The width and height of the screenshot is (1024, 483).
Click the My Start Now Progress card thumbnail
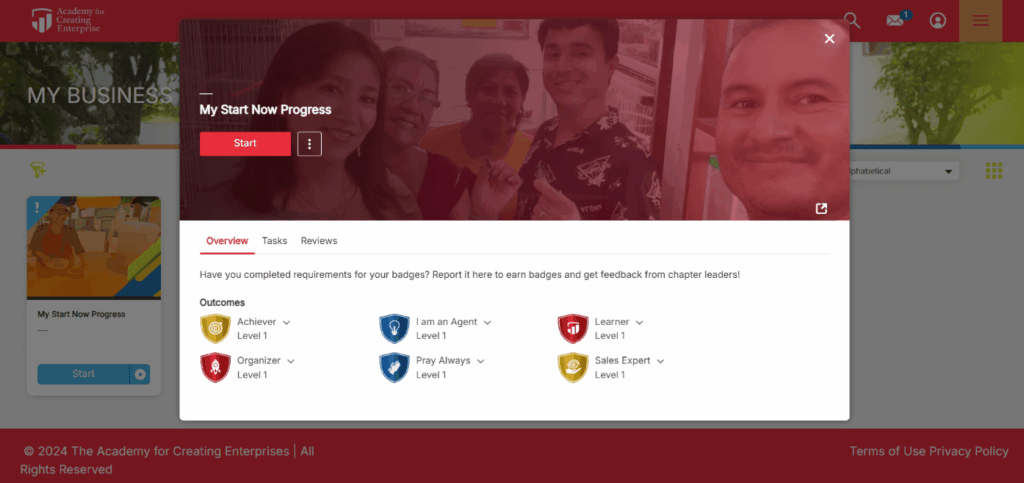point(93,247)
